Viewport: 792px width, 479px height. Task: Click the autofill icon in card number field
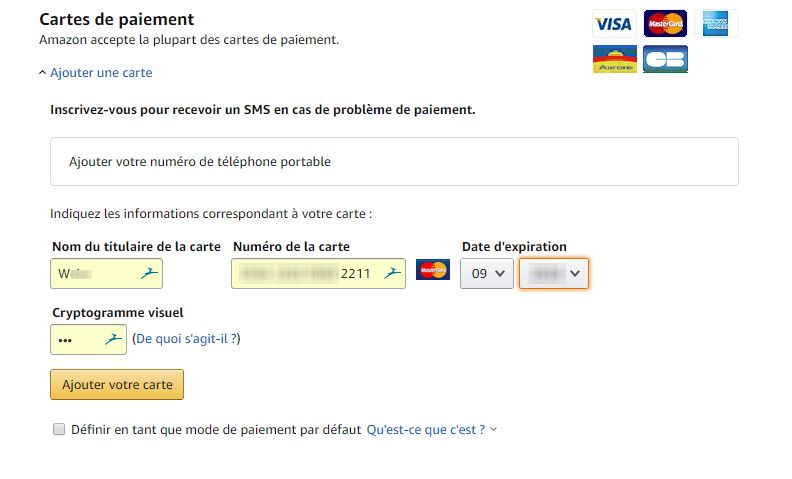[391, 273]
